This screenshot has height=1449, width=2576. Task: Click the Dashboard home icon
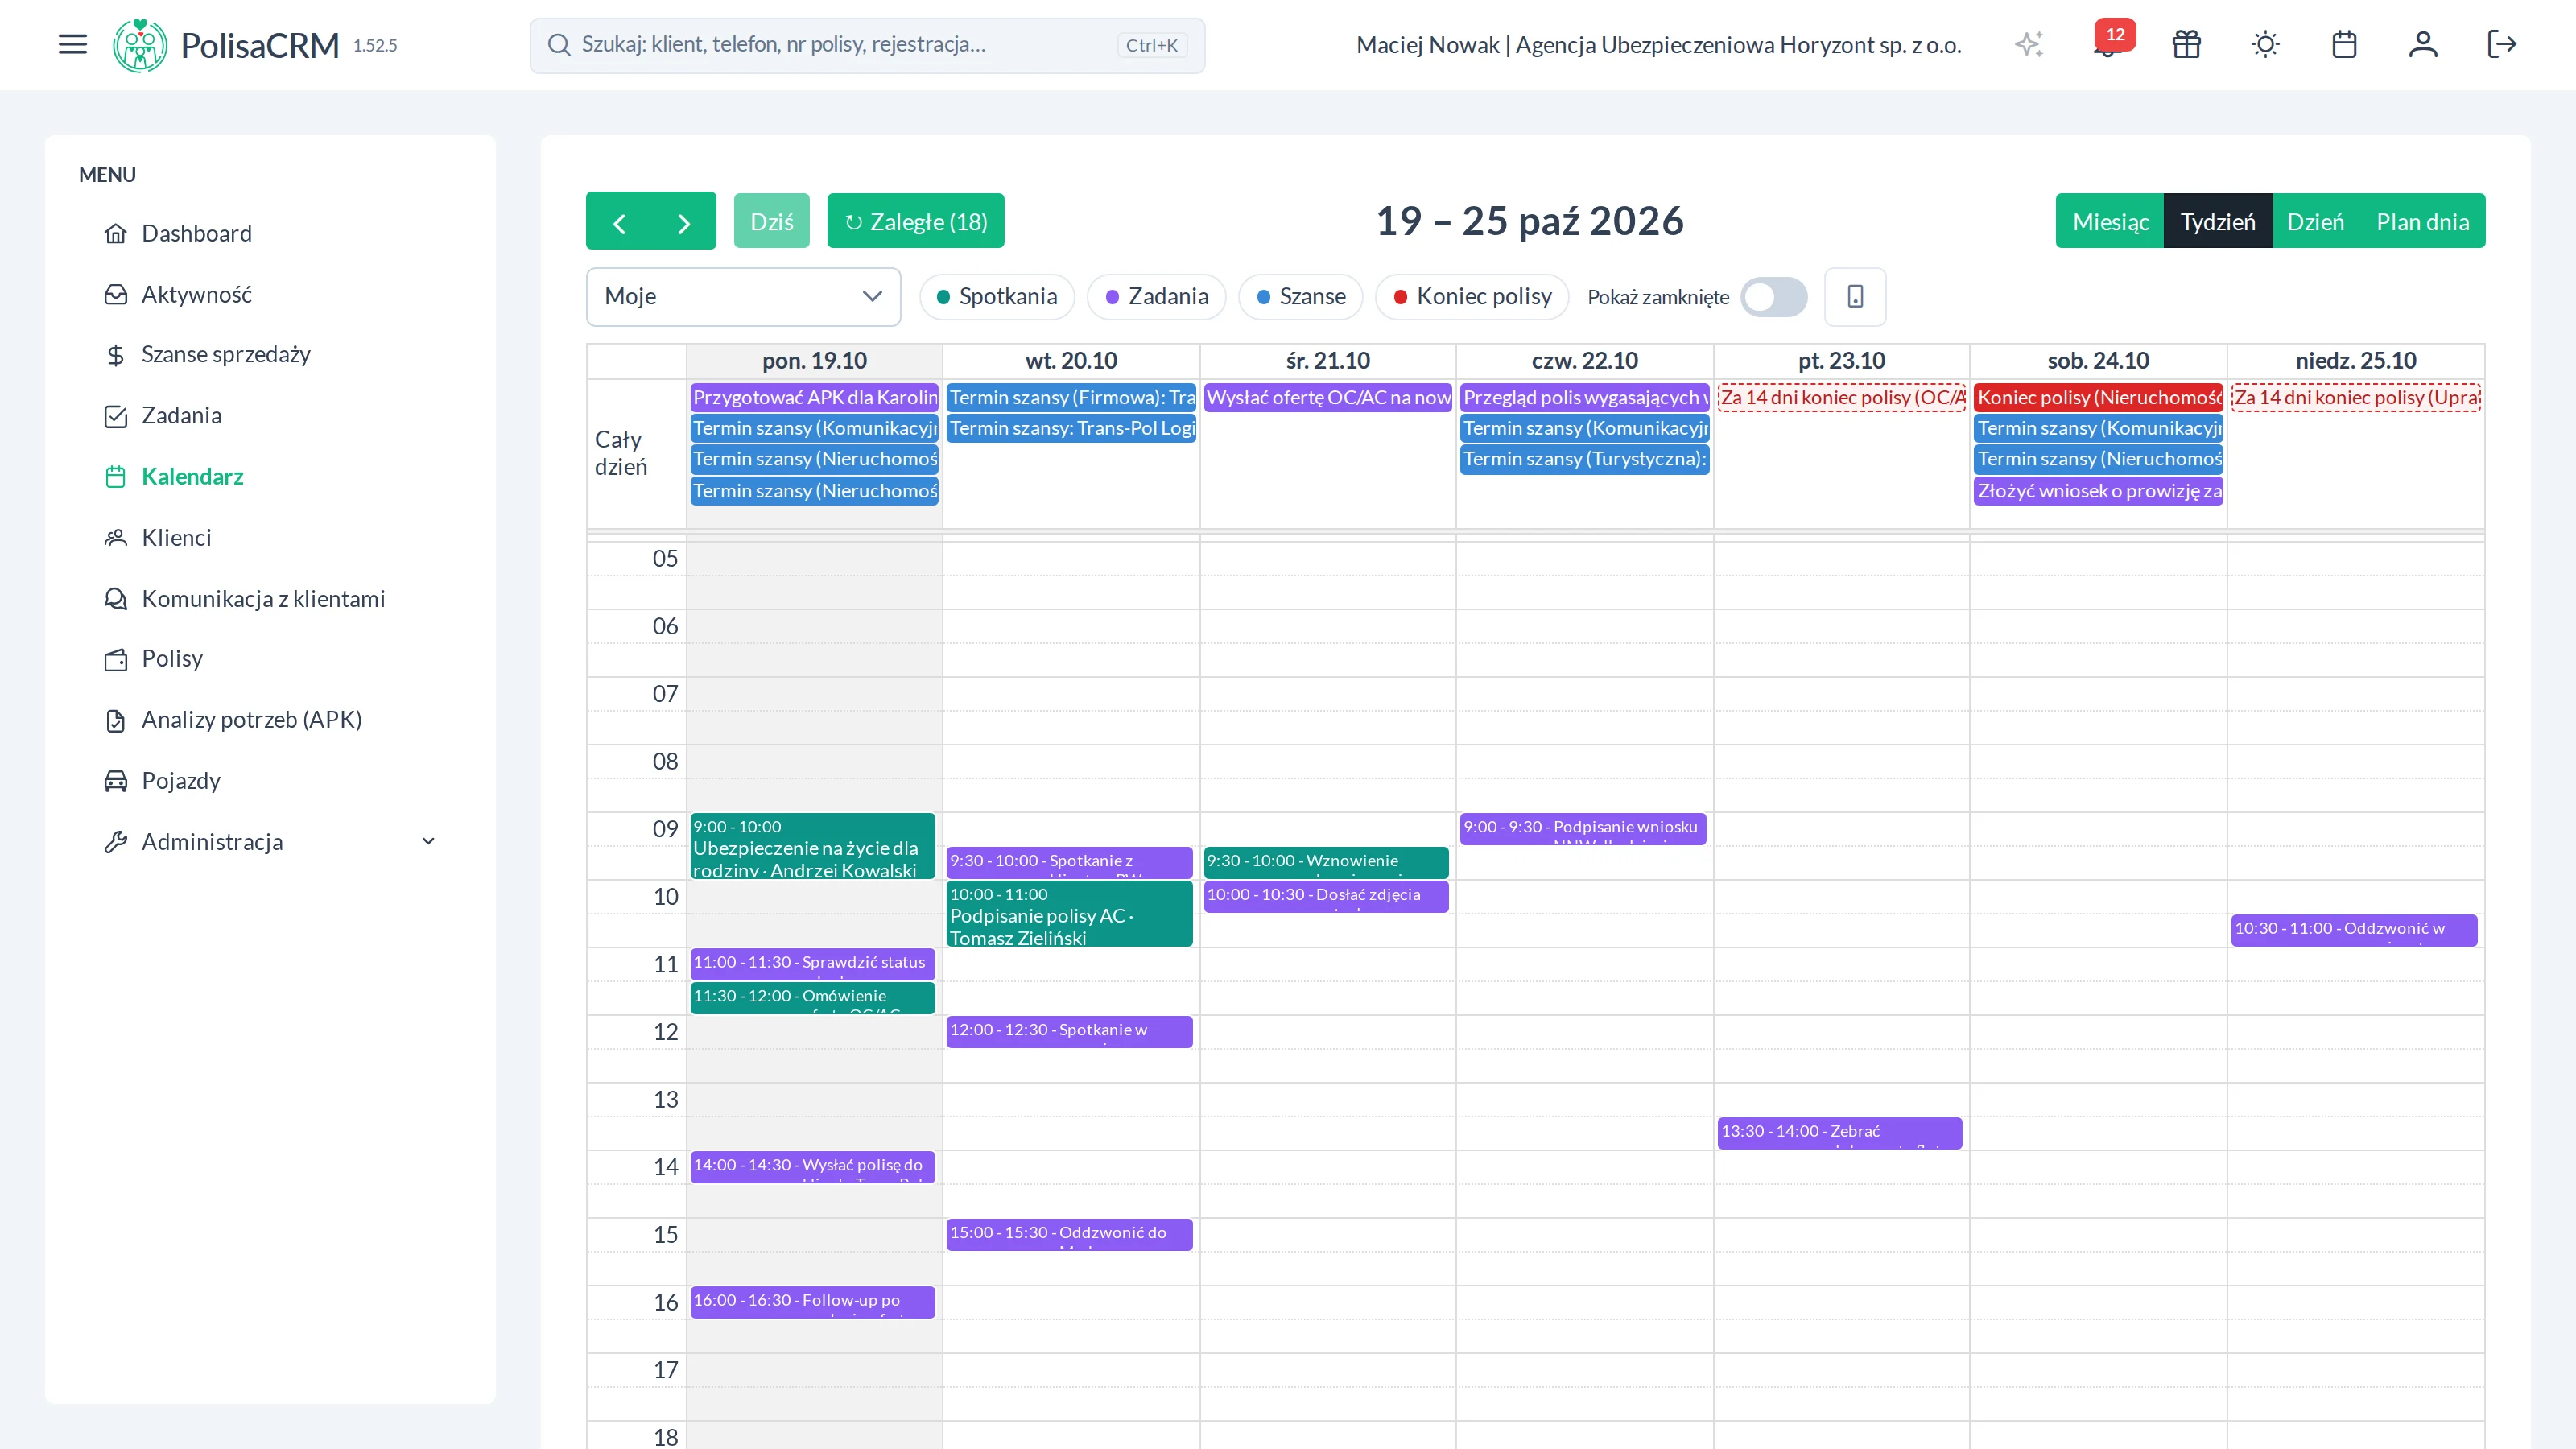116,233
